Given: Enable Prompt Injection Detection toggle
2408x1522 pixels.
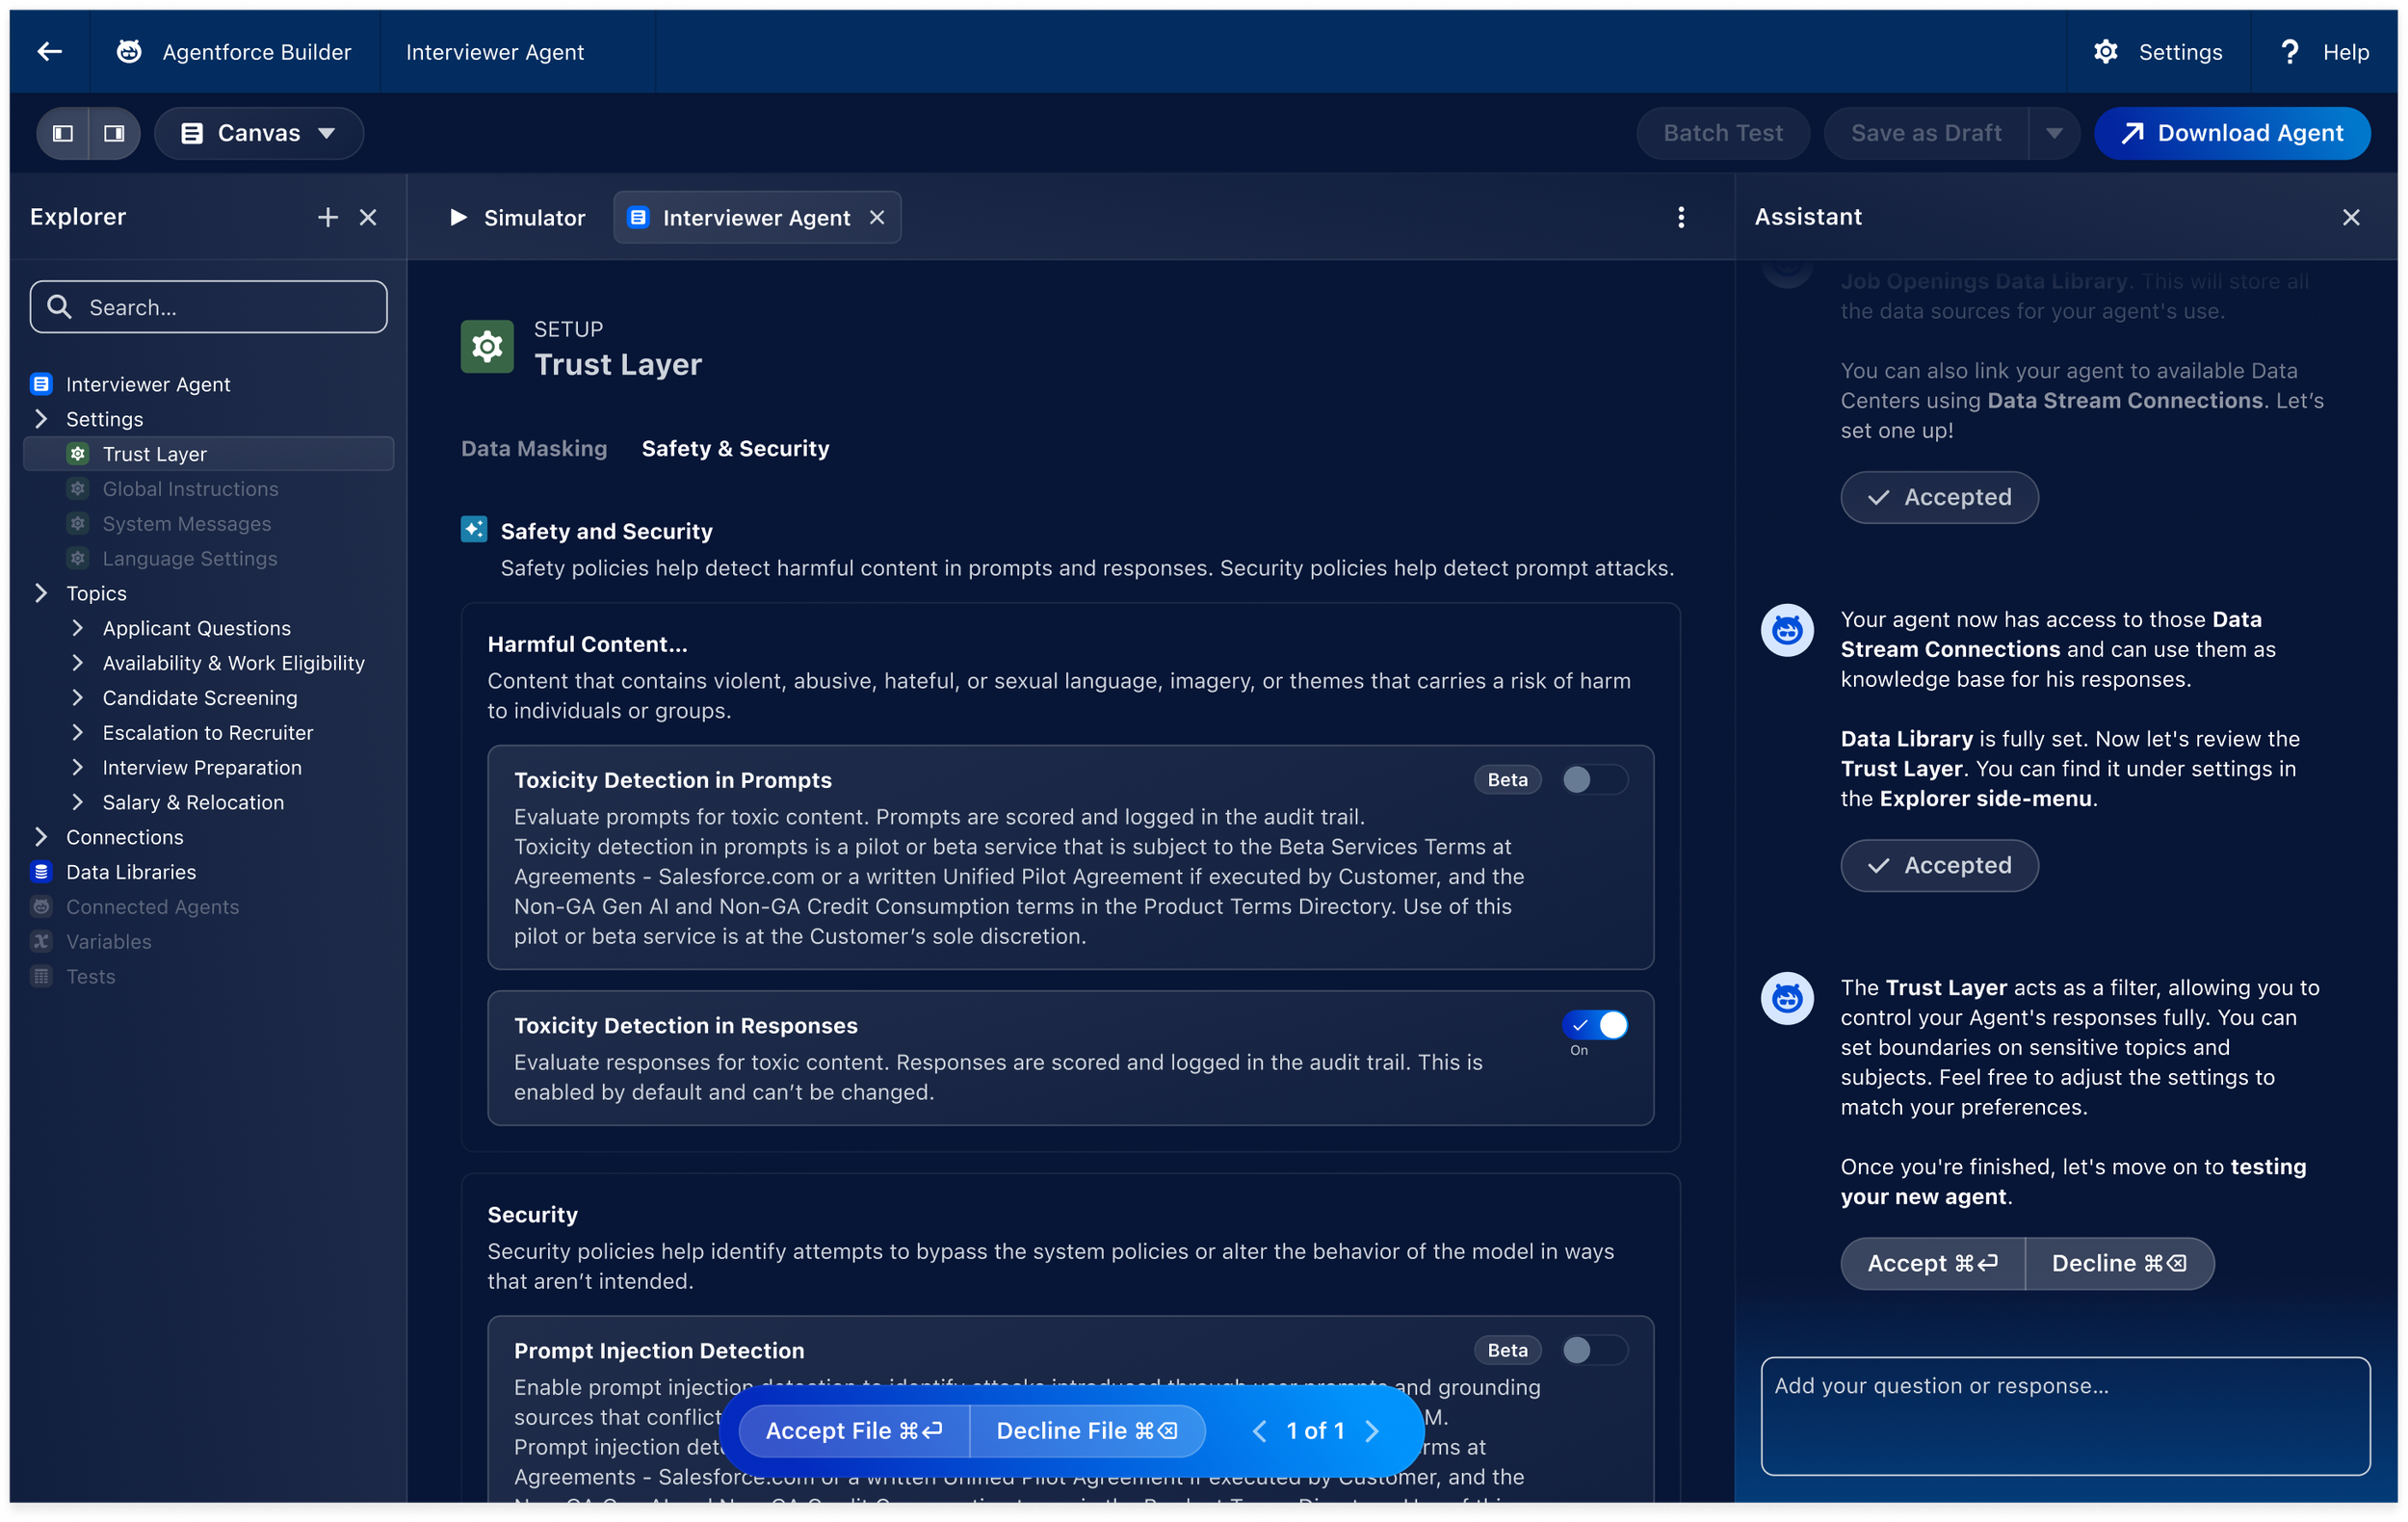Looking at the screenshot, I should [1595, 1350].
